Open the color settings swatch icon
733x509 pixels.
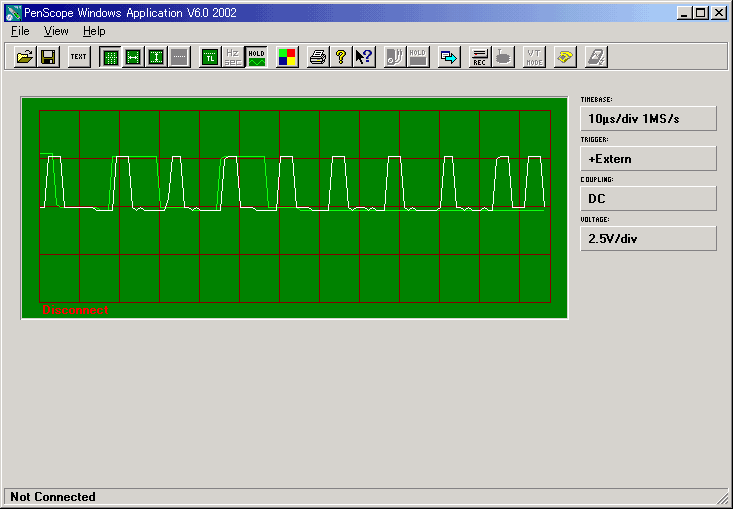287,57
